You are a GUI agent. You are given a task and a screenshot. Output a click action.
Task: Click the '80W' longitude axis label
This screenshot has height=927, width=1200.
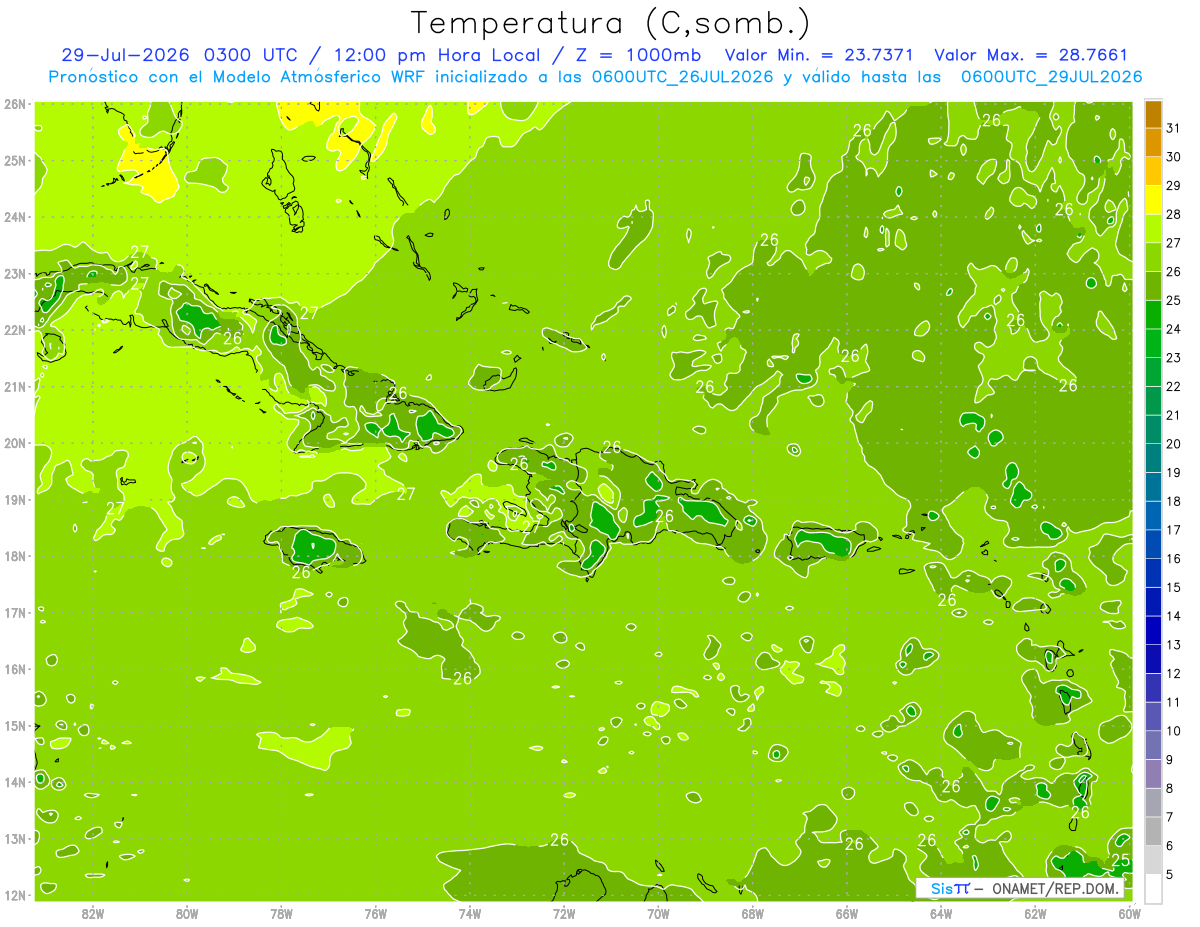[187, 913]
